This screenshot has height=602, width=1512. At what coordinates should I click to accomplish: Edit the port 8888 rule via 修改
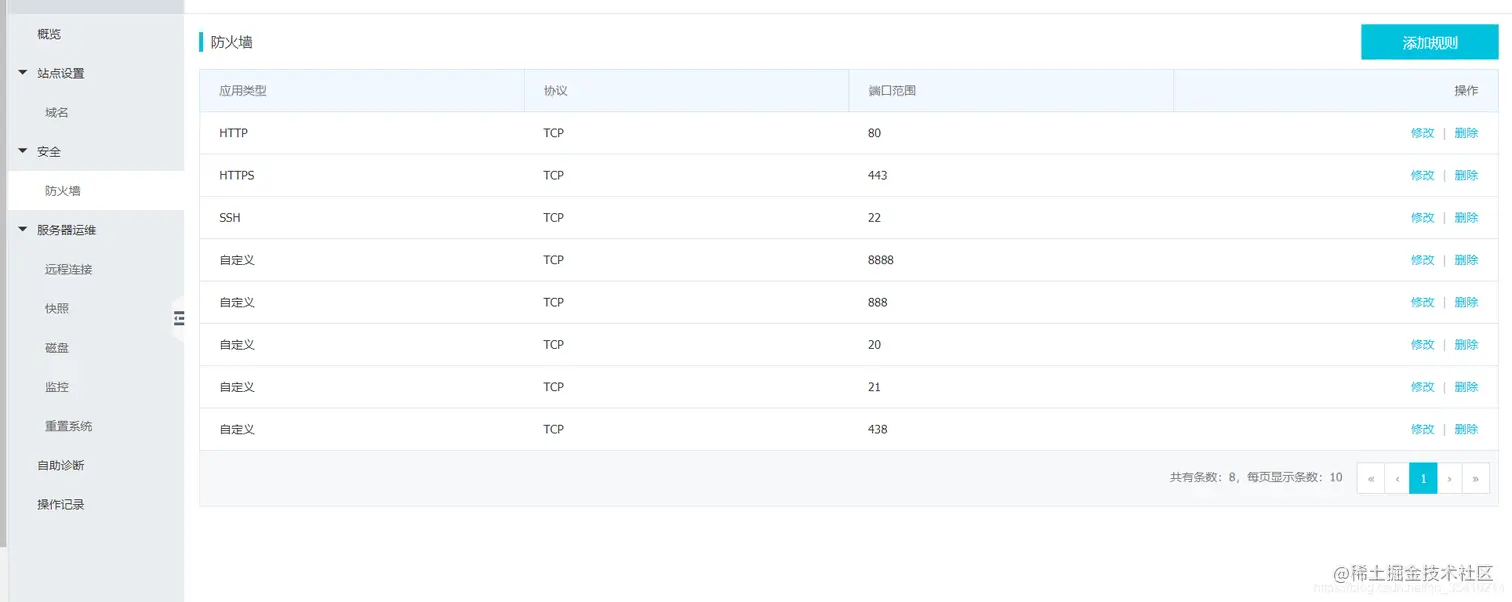(1422, 260)
